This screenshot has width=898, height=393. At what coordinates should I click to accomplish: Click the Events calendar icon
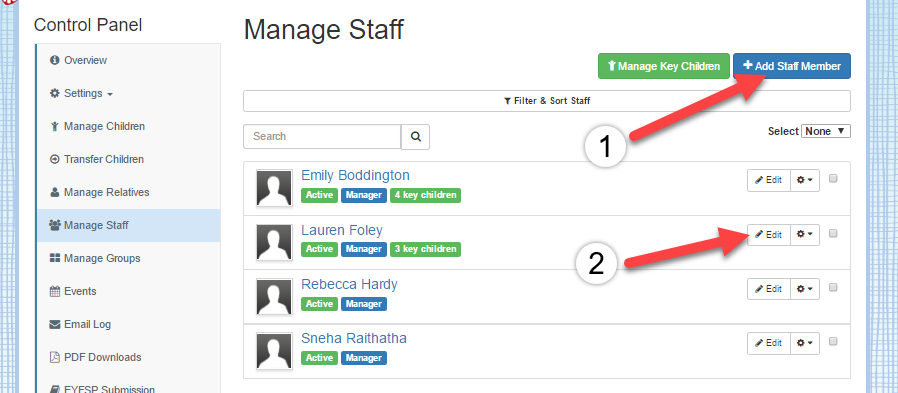click(x=55, y=291)
